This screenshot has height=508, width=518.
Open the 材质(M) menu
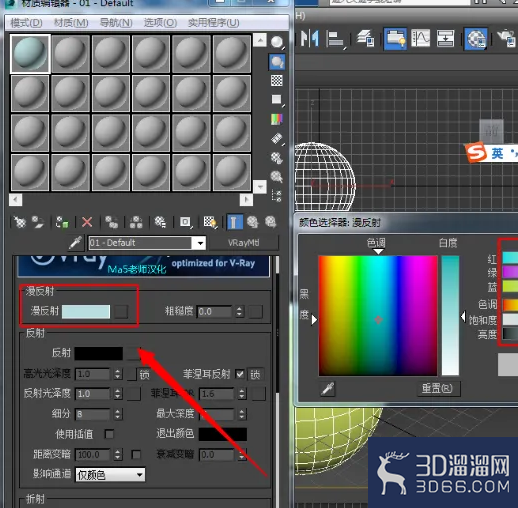[71, 23]
